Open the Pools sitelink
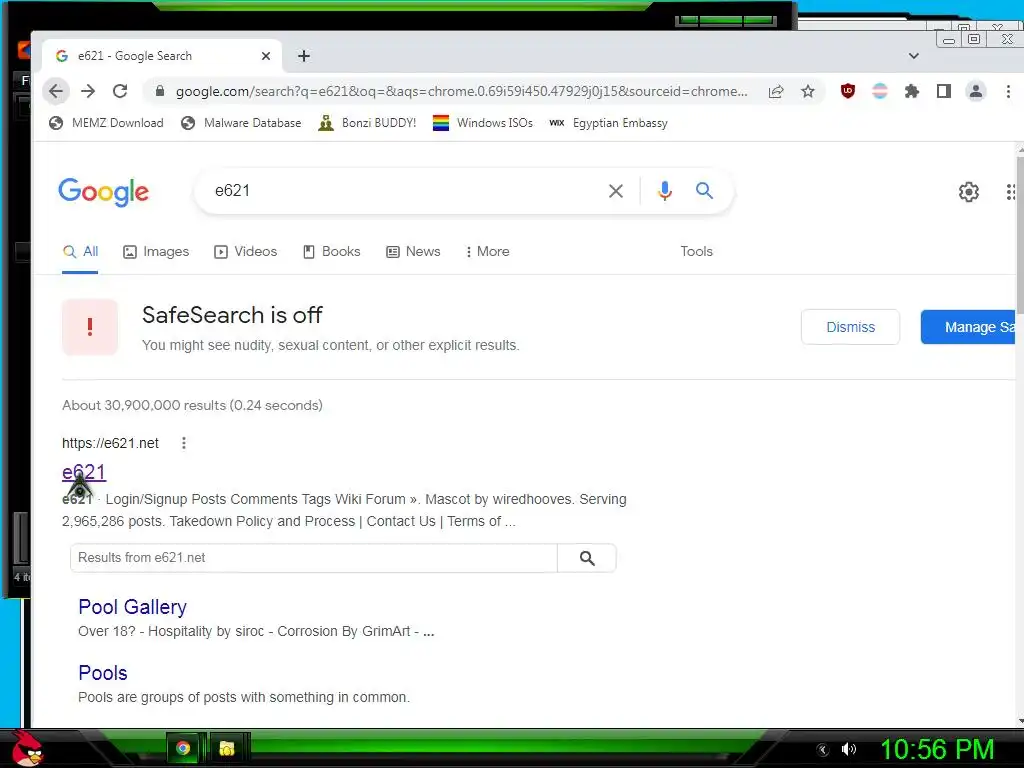 pos(103,673)
